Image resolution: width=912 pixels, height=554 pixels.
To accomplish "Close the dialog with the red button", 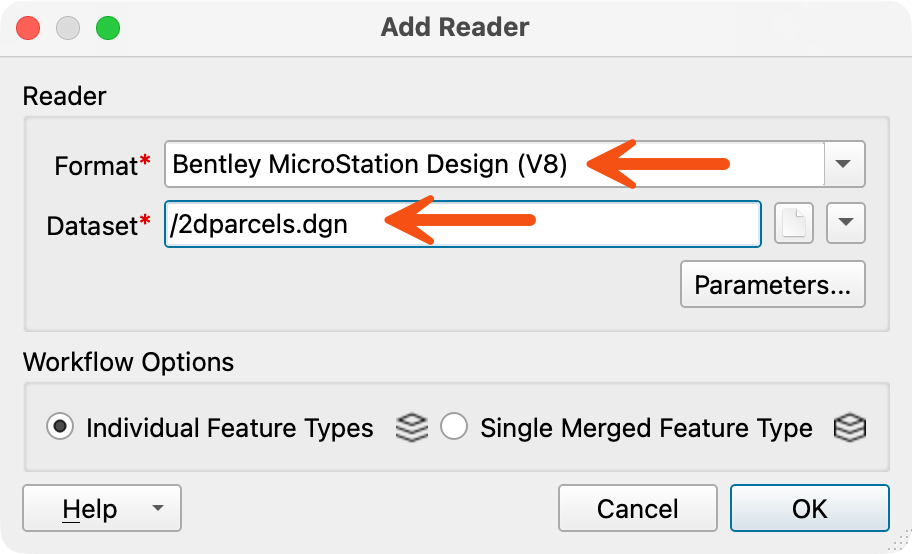I will (28, 28).
